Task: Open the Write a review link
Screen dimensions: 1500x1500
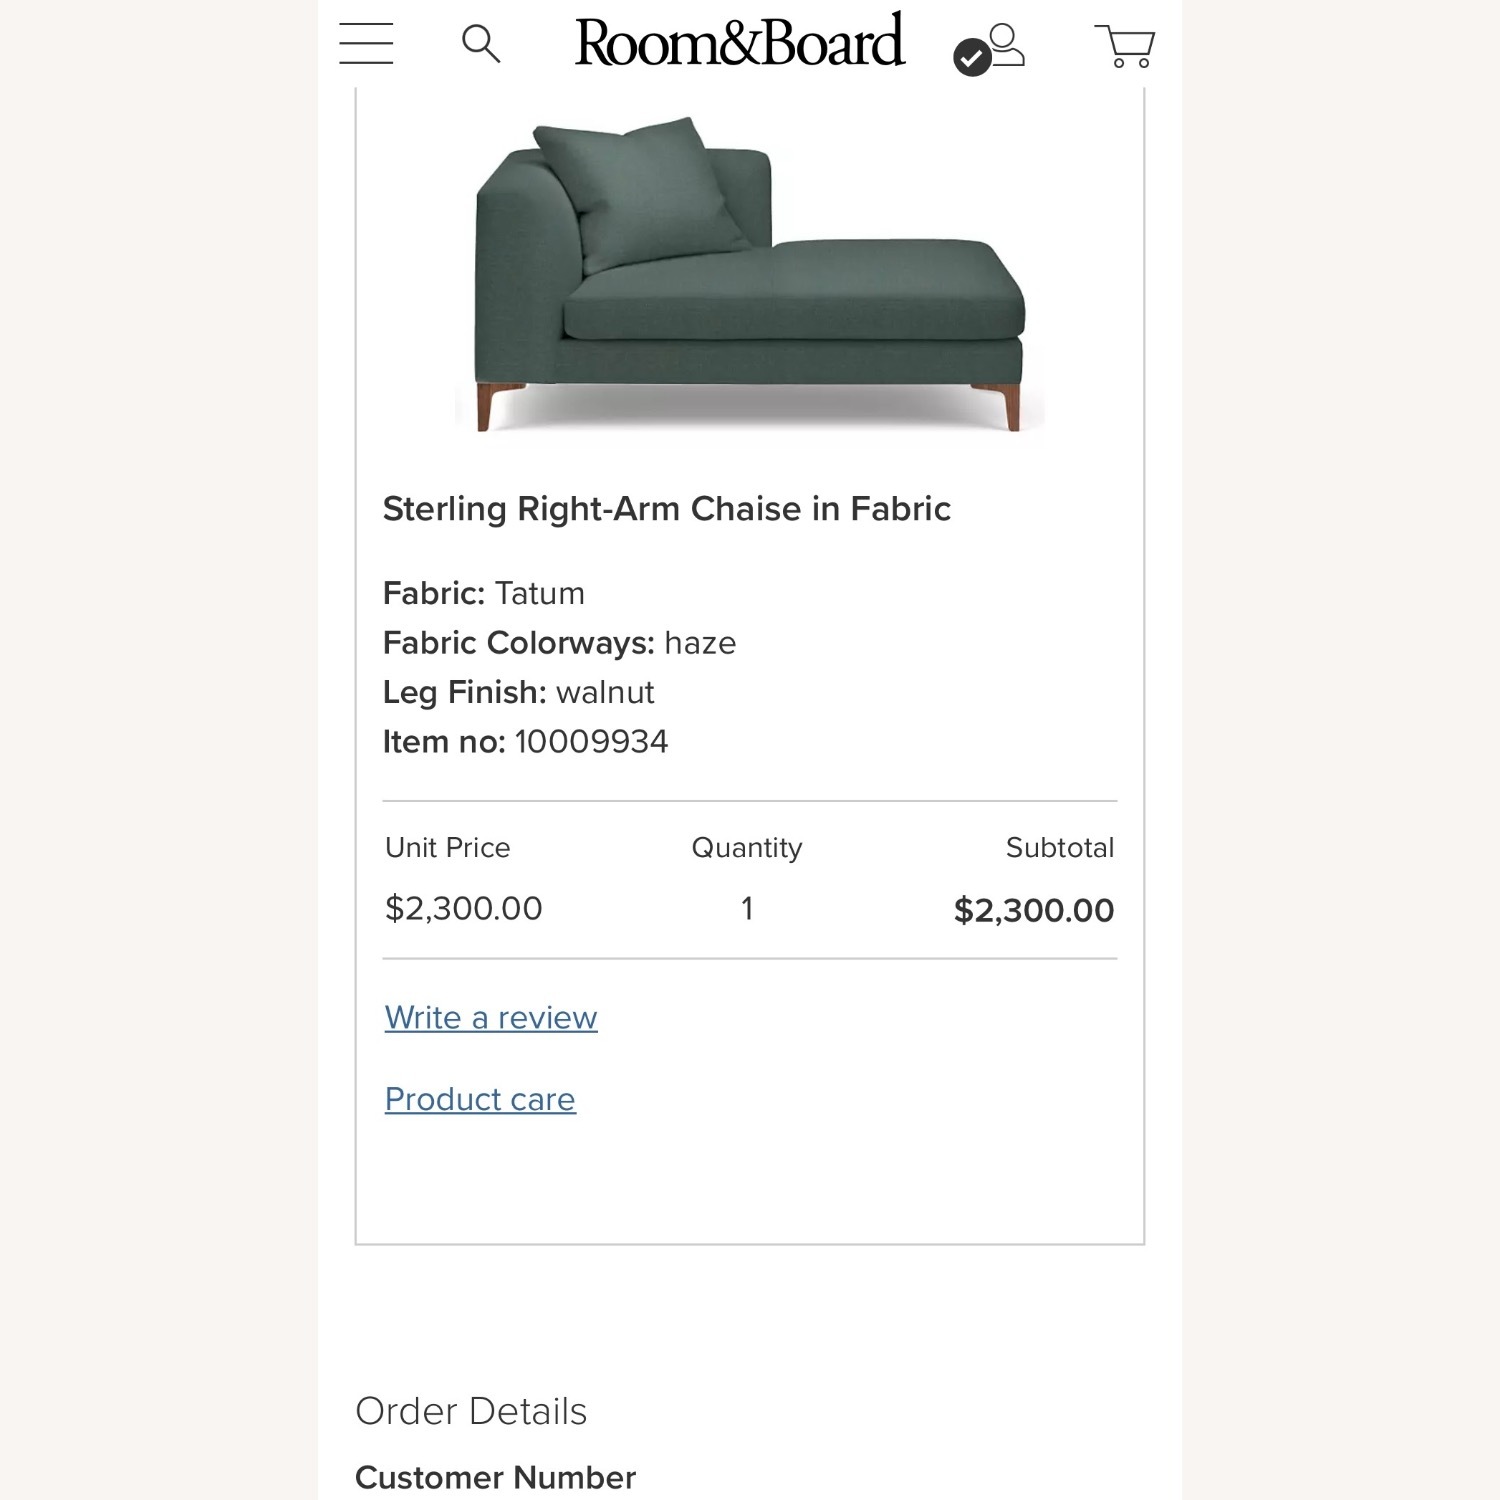Action: [489, 1017]
